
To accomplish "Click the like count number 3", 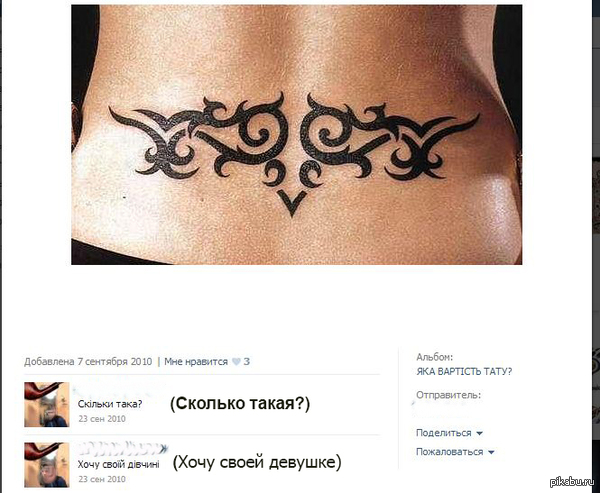I will 246,361.
